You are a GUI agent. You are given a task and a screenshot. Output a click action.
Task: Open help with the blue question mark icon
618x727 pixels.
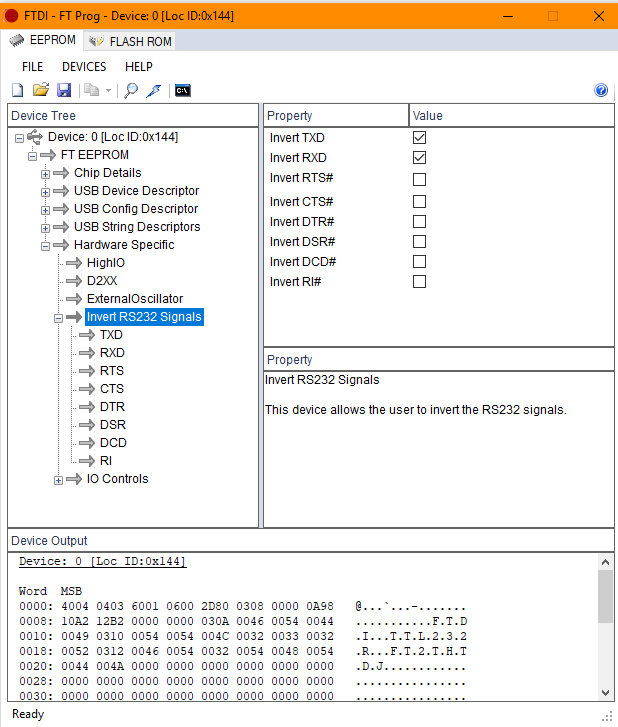tap(601, 90)
